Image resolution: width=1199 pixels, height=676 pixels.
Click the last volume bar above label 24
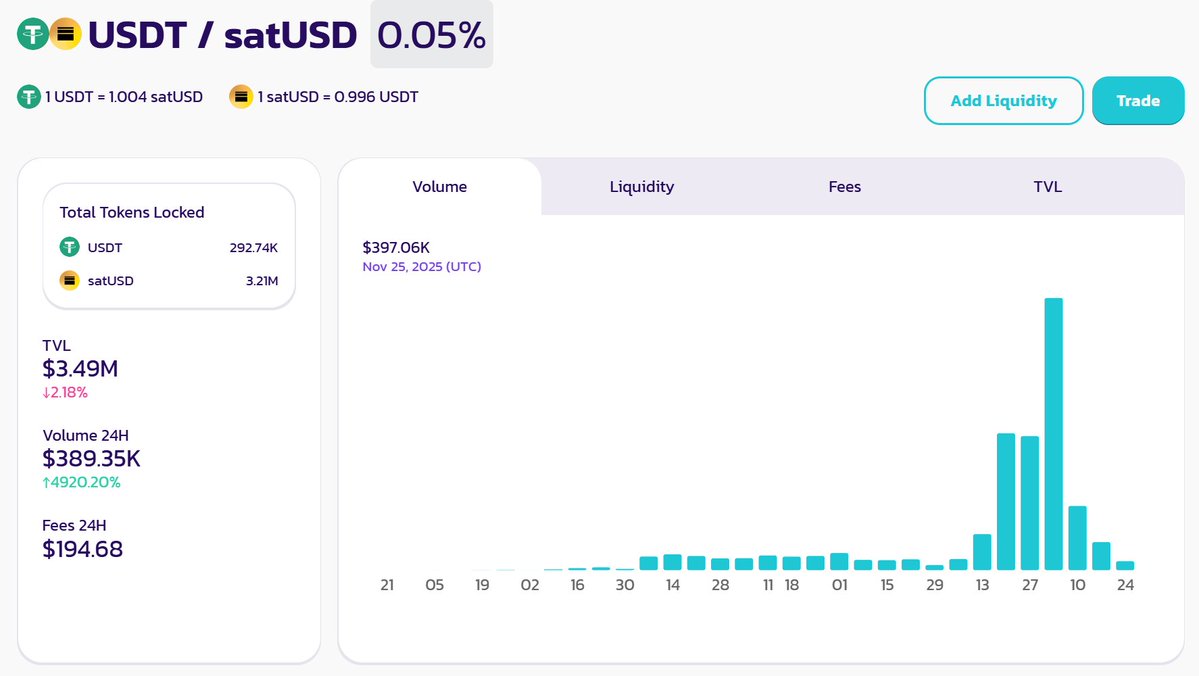pos(1125,565)
